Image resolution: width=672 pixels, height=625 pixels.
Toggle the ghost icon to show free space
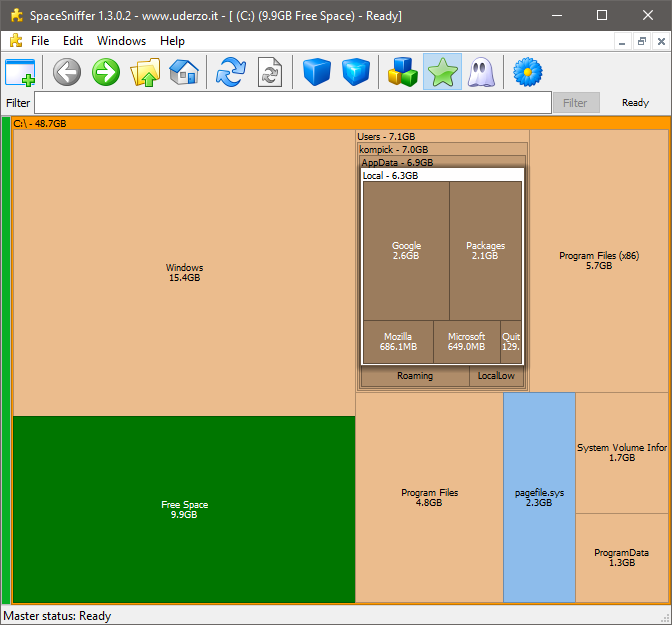click(481, 72)
